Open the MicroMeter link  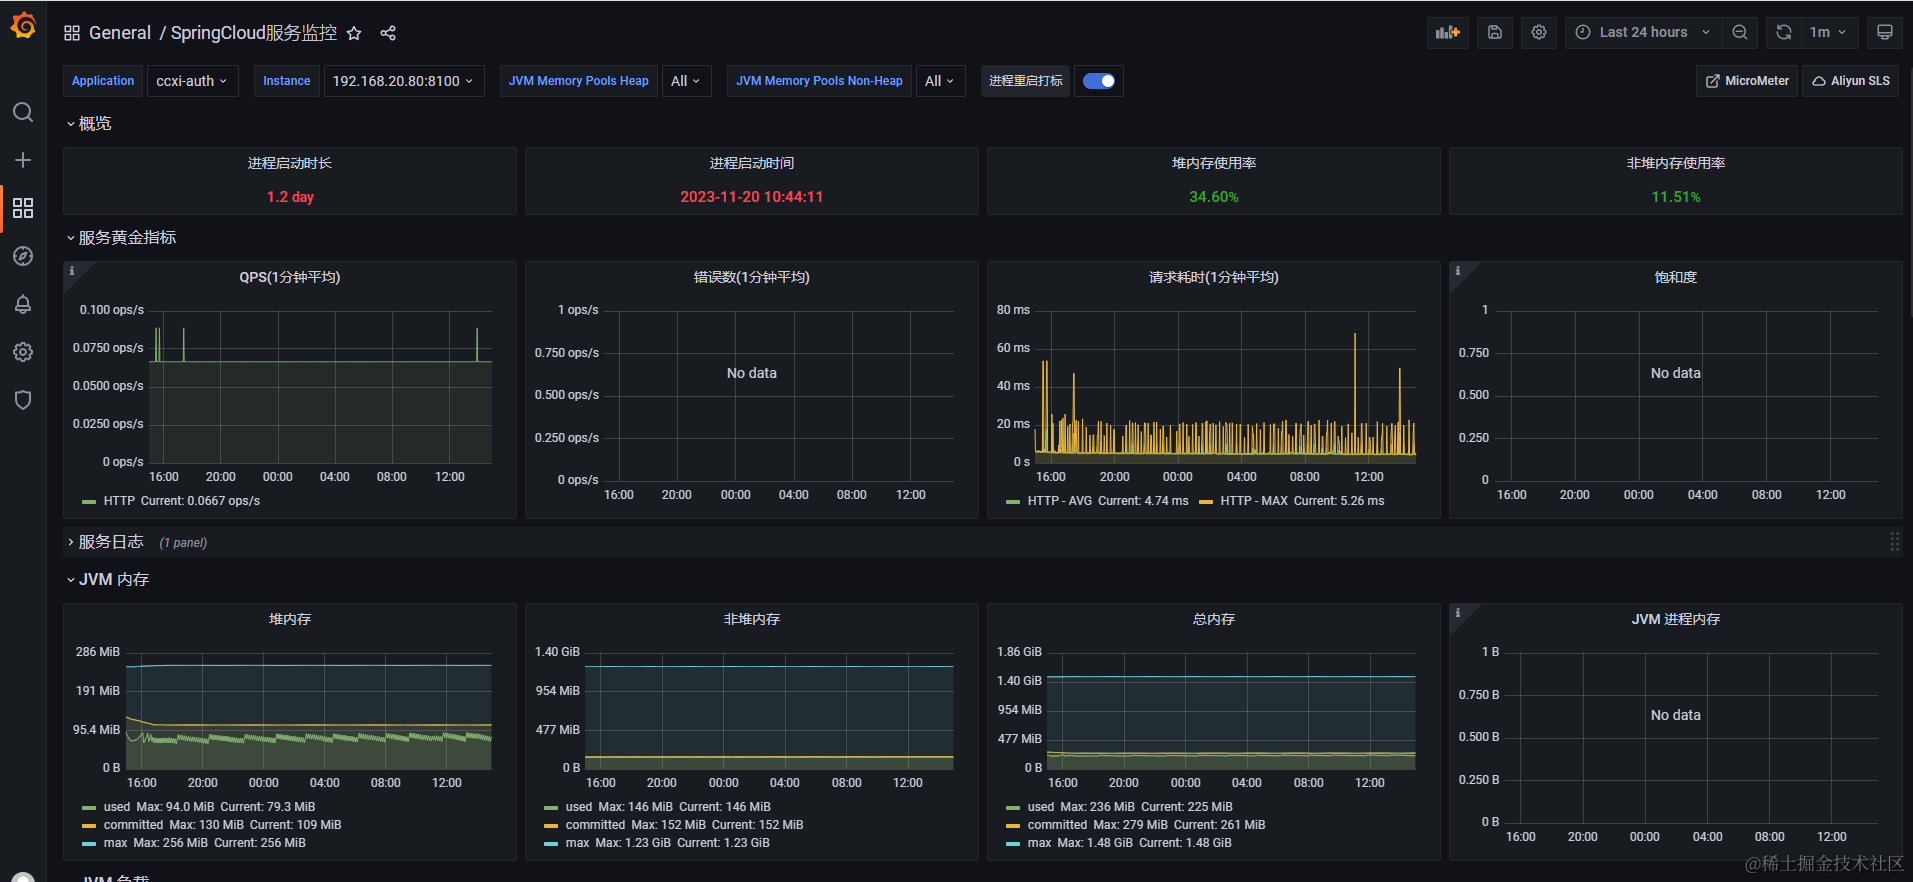click(x=1747, y=81)
